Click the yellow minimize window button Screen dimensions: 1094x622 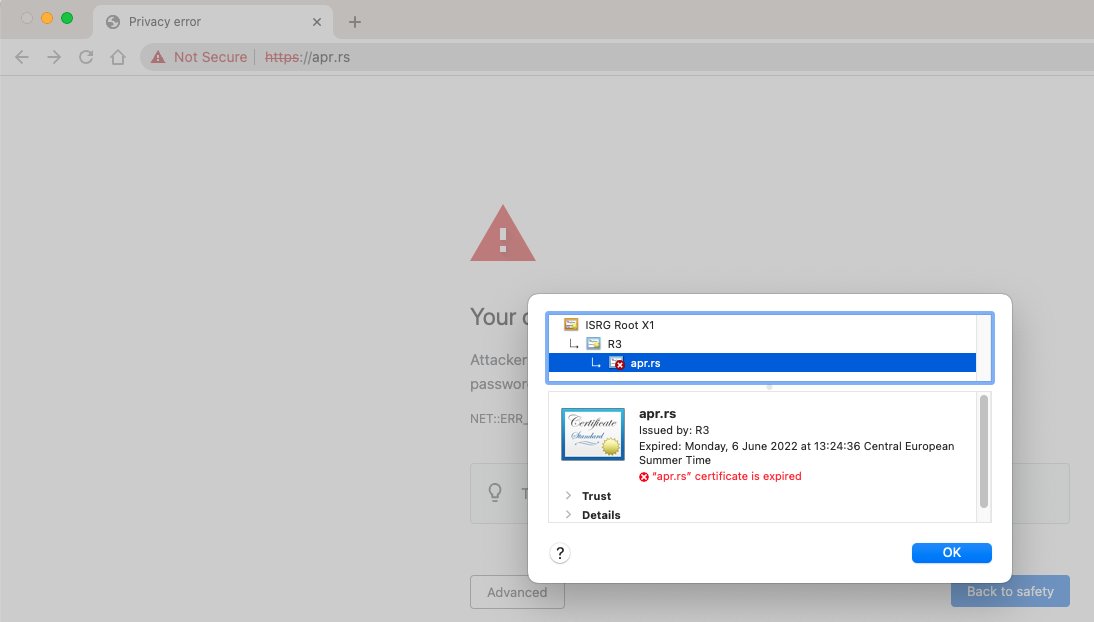coord(47,18)
